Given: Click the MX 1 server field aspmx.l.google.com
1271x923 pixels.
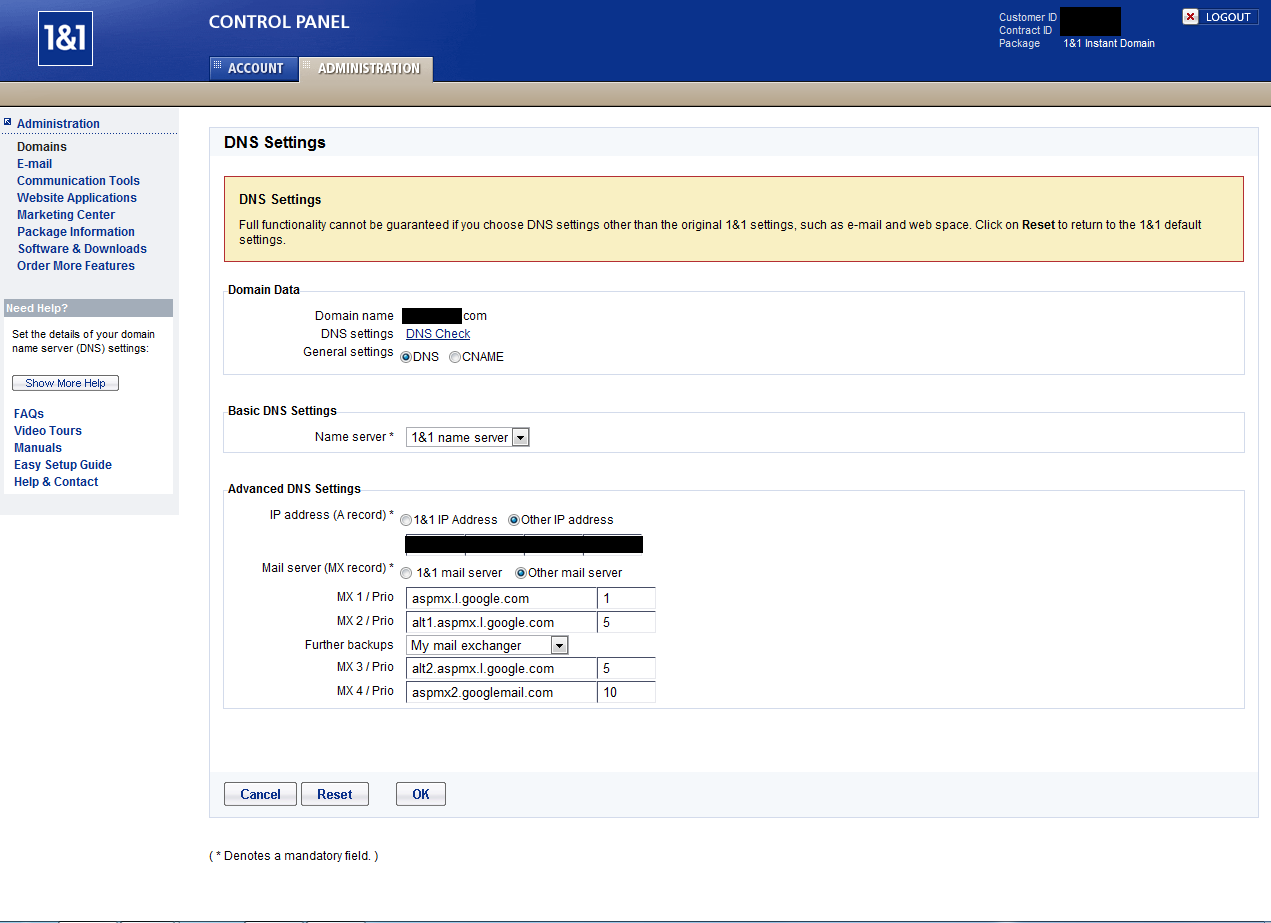Looking at the screenshot, I should coord(501,598).
